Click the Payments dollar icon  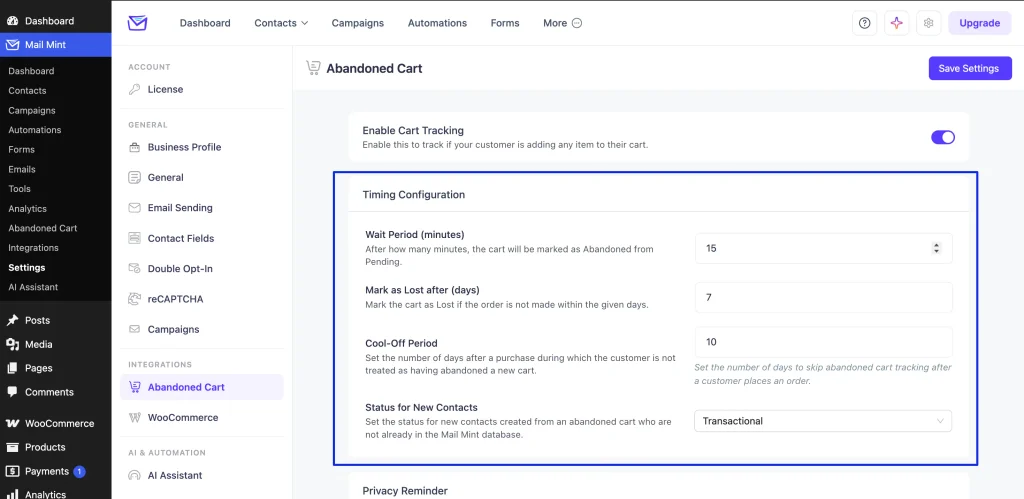12,471
